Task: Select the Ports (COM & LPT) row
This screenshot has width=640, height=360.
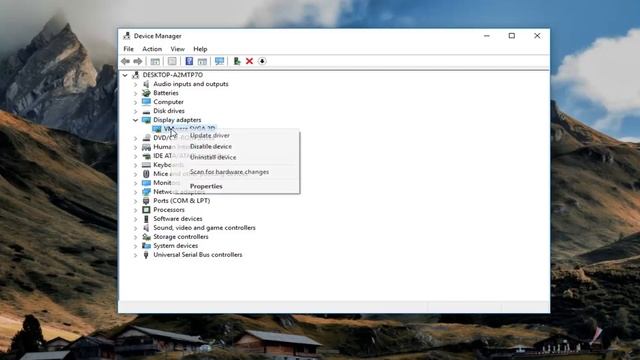Action: pyautogui.click(x=182, y=201)
